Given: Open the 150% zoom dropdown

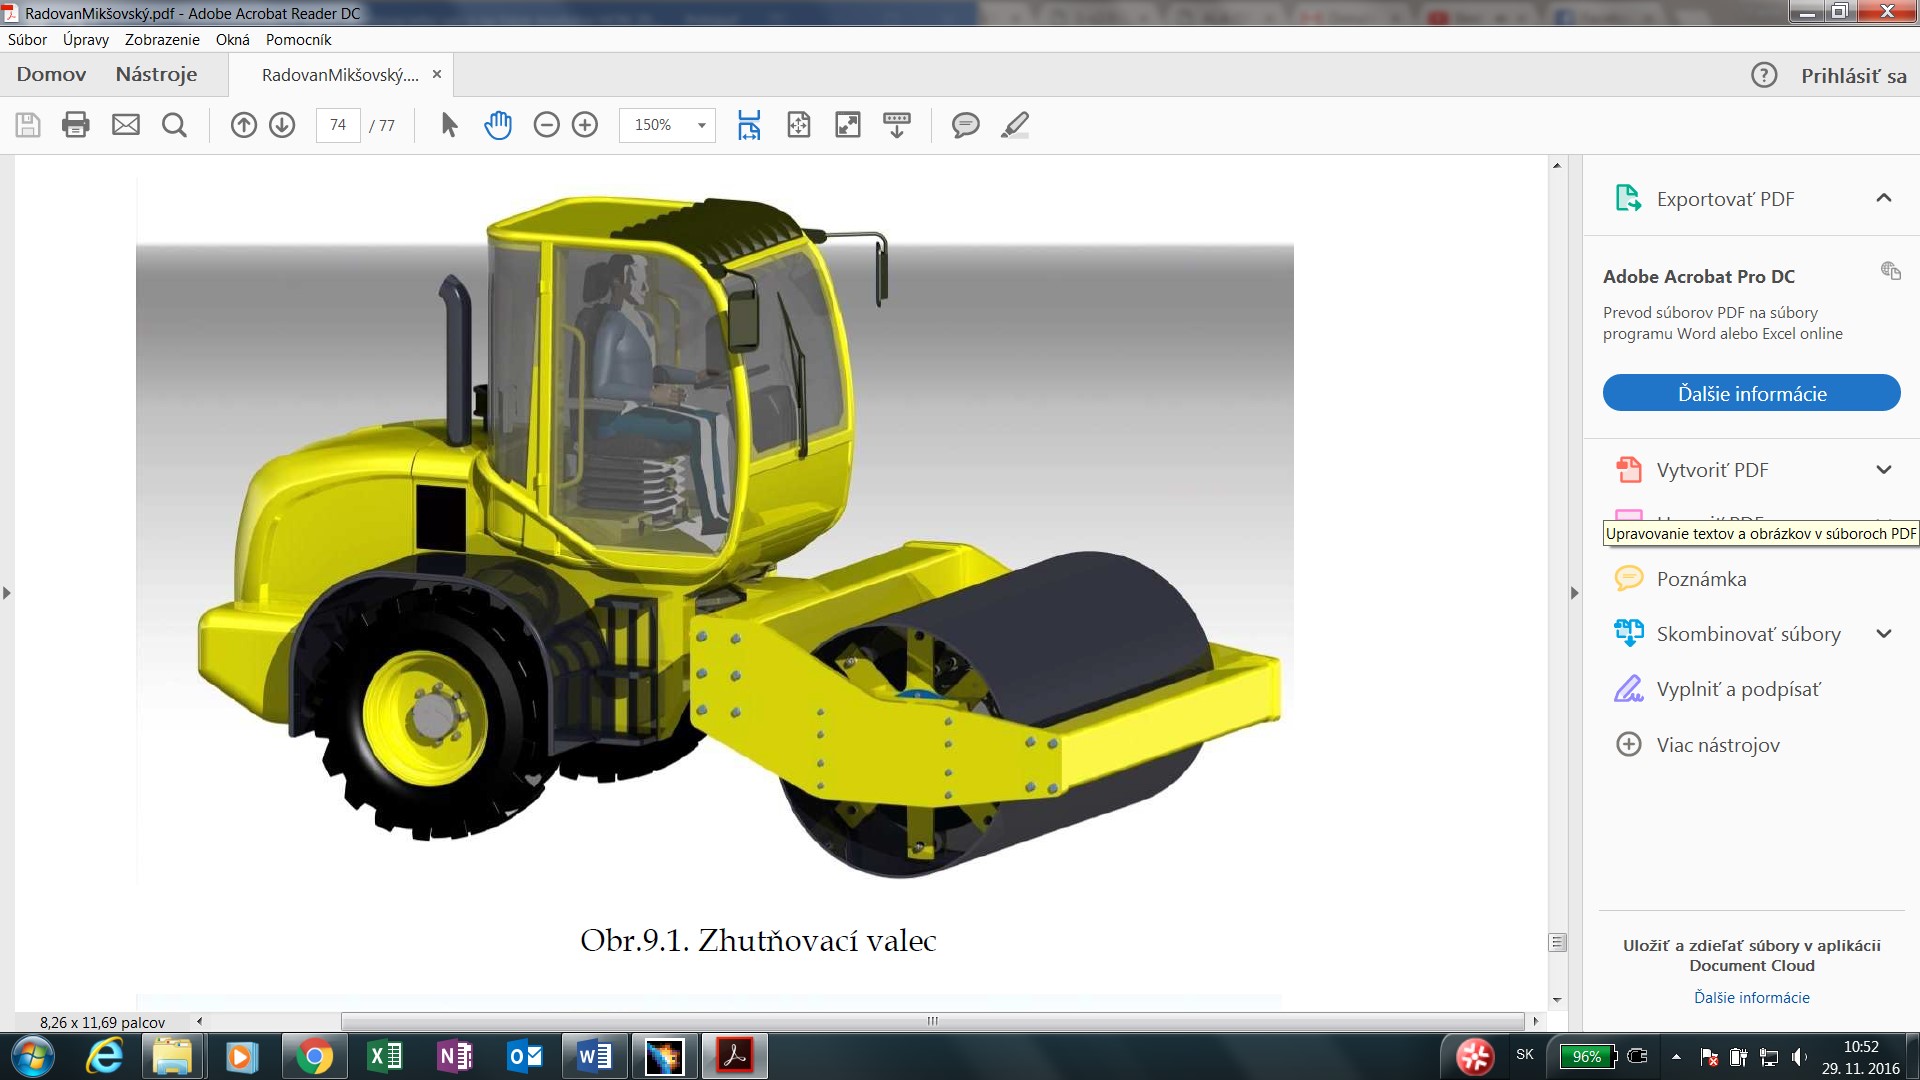Looking at the screenshot, I should coord(701,125).
